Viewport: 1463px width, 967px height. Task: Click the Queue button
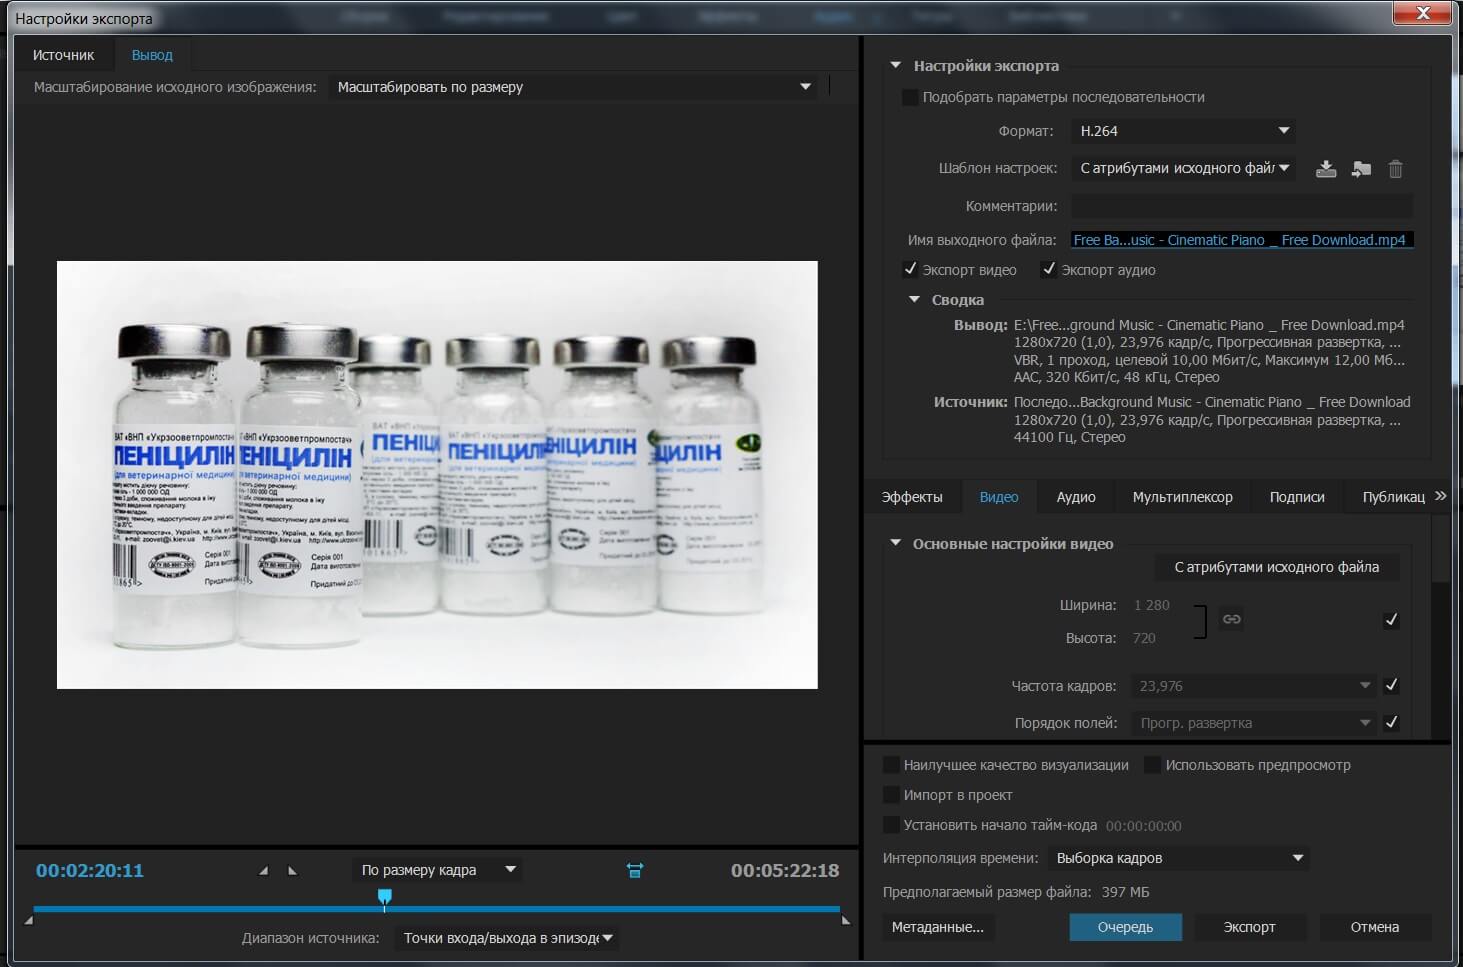coord(1125,927)
